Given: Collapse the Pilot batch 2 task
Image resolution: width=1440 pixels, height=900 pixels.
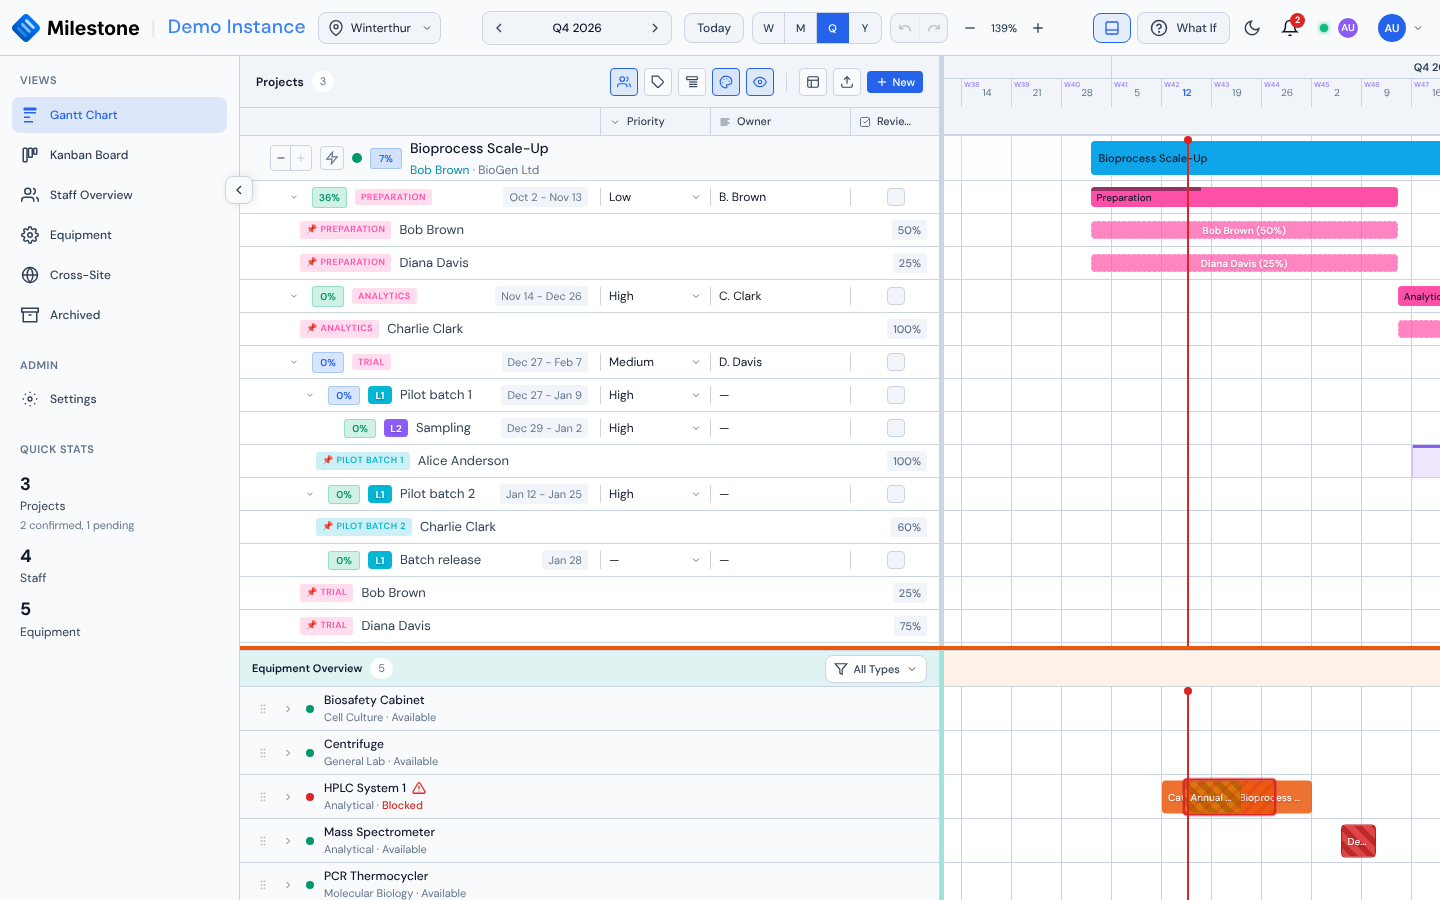Looking at the screenshot, I should point(310,494).
